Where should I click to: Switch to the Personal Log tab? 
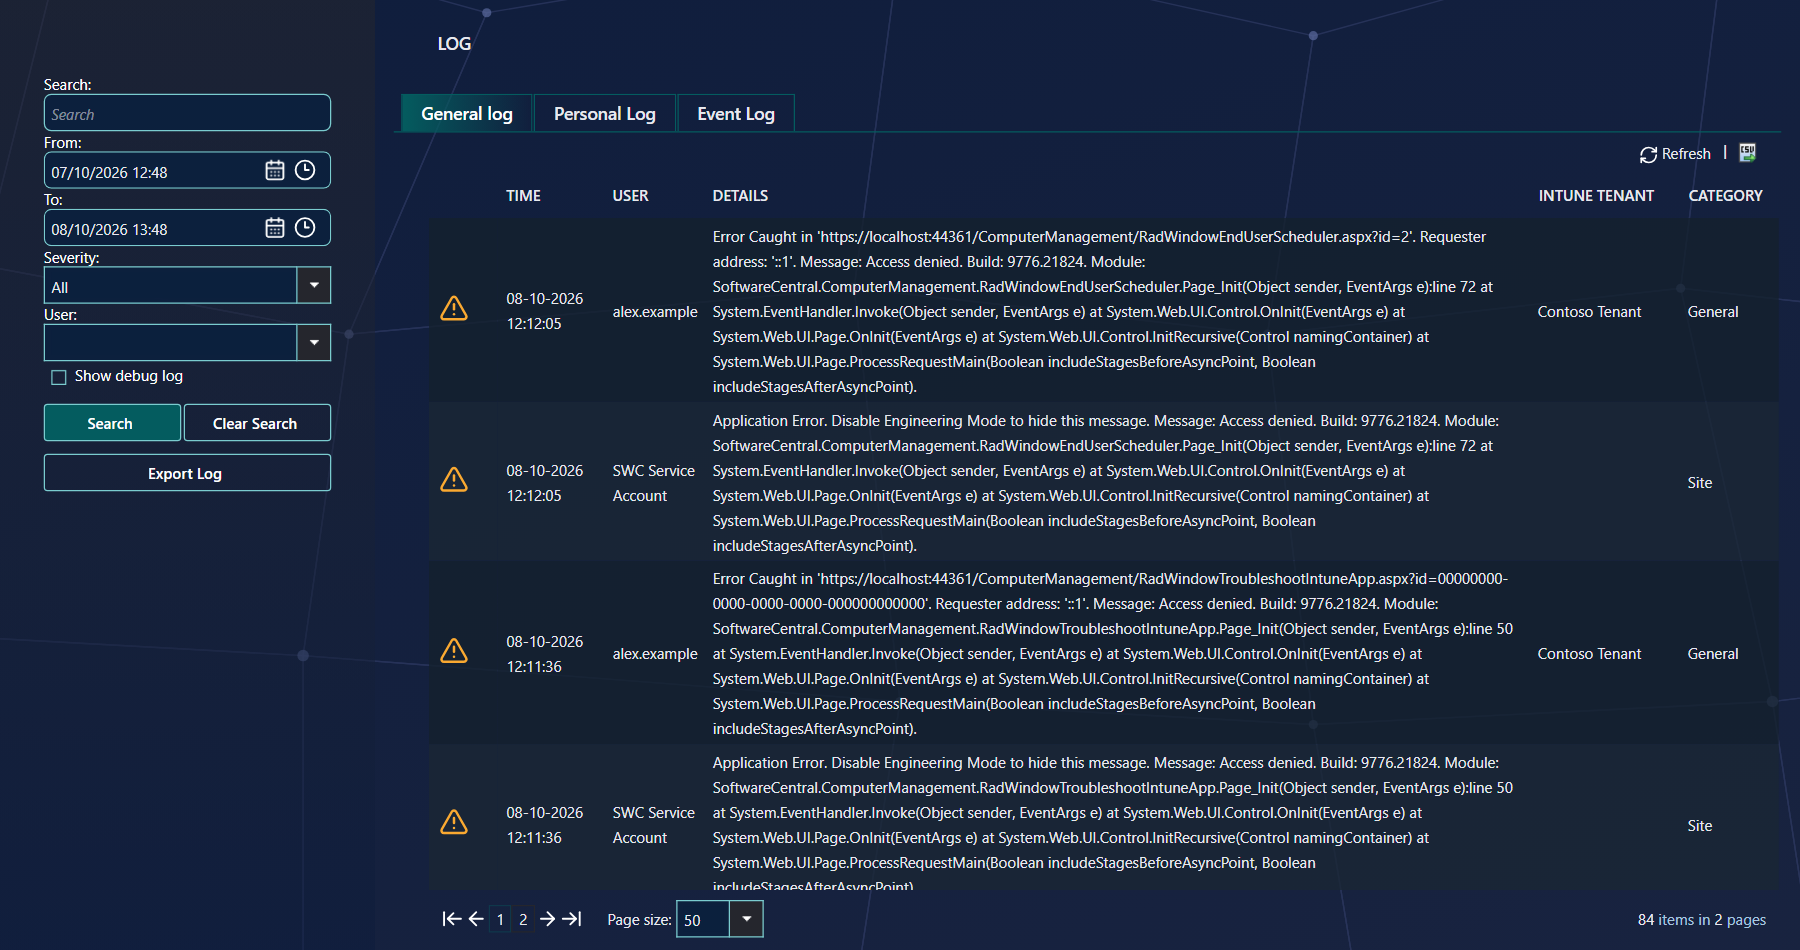tap(605, 114)
